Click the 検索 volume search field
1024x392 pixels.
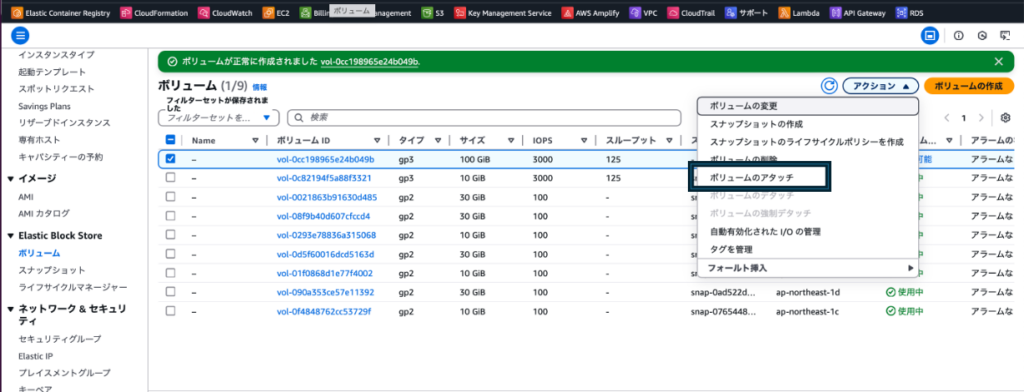[x=485, y=118]
